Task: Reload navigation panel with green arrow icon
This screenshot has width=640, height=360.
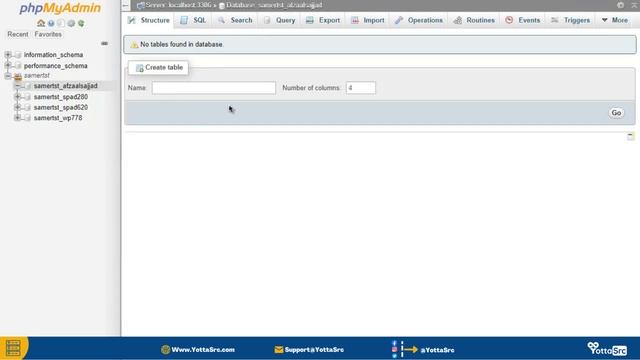Action: pos(81,23)
